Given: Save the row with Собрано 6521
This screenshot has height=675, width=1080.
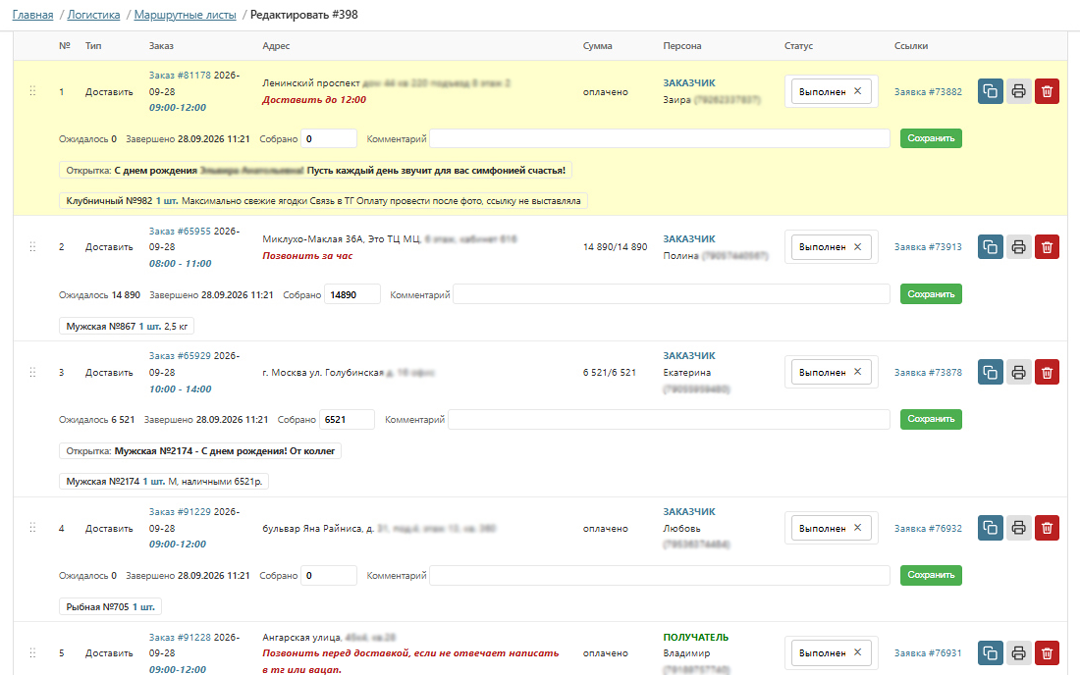Looking at the screenshot, I should pos(931,419).
